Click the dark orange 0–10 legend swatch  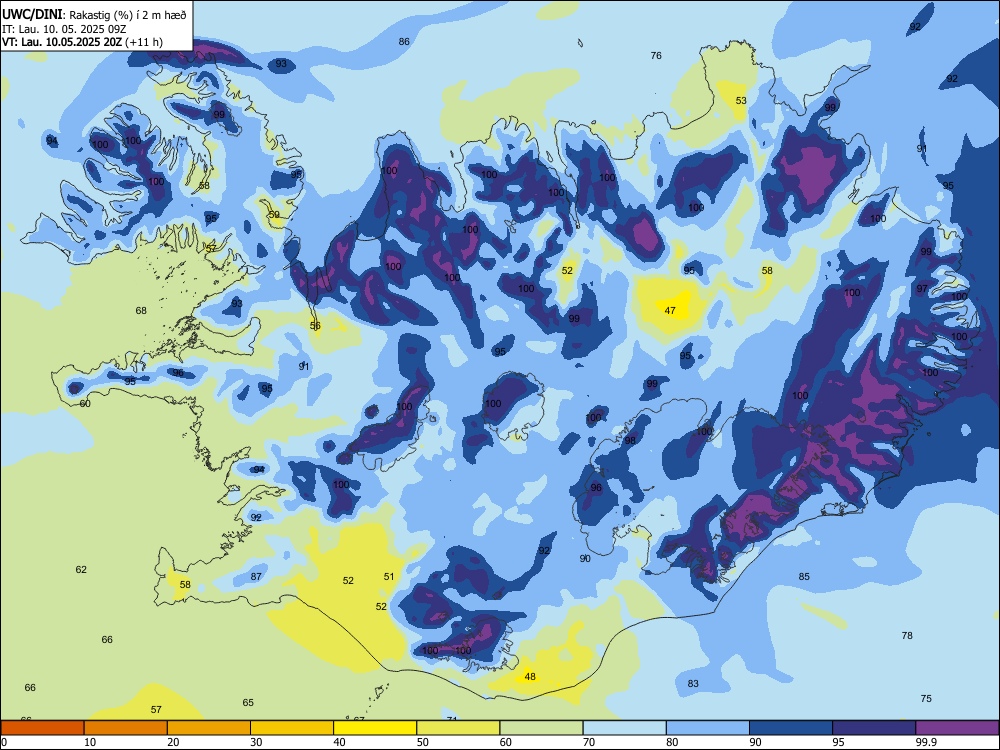pyautogui.click(x=42, y=728)
